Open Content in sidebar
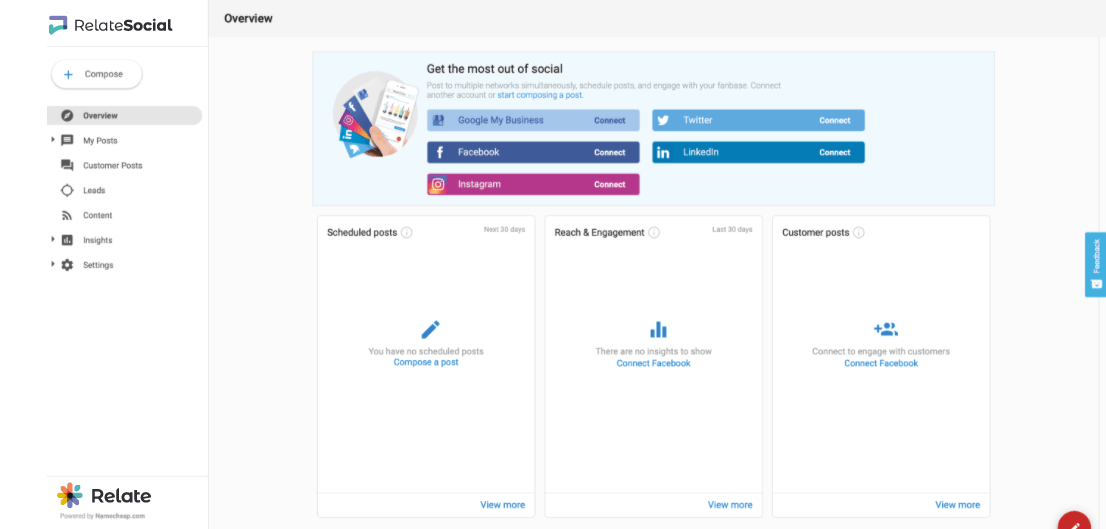Viewport: 1106px width, 529px height. [97, 215]
